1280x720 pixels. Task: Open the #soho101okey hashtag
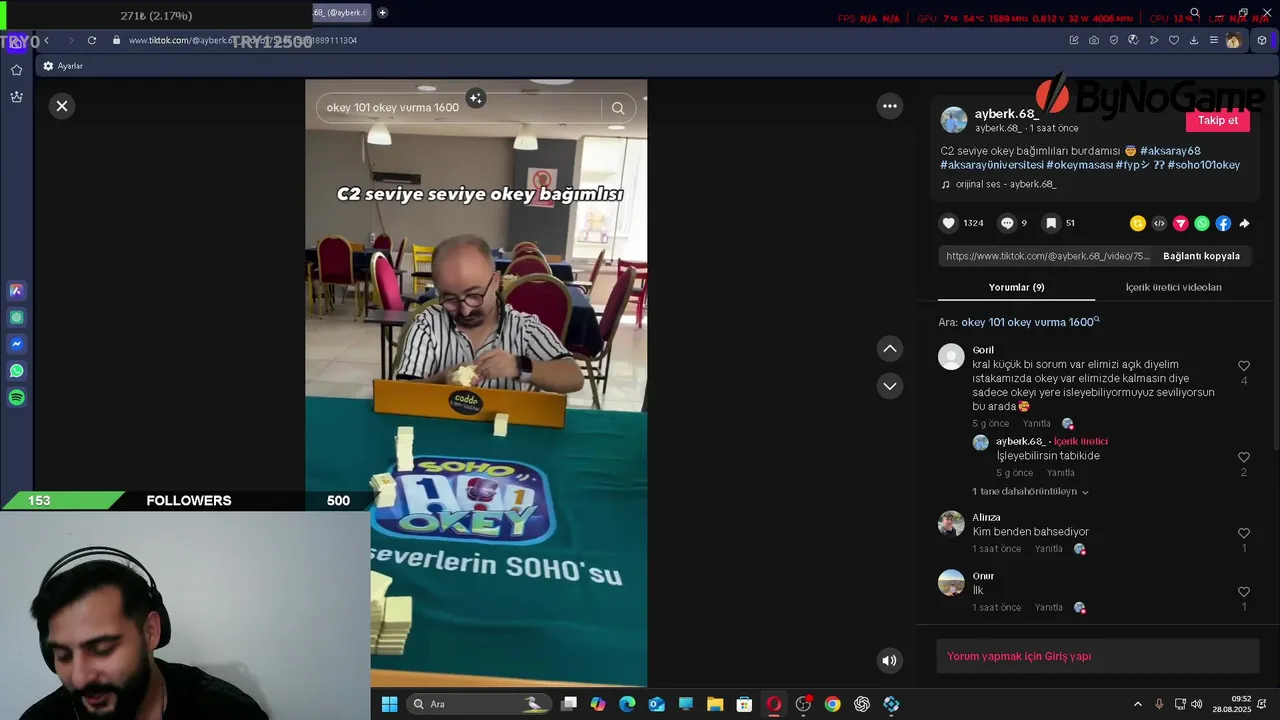click(x=1203, y=165)
